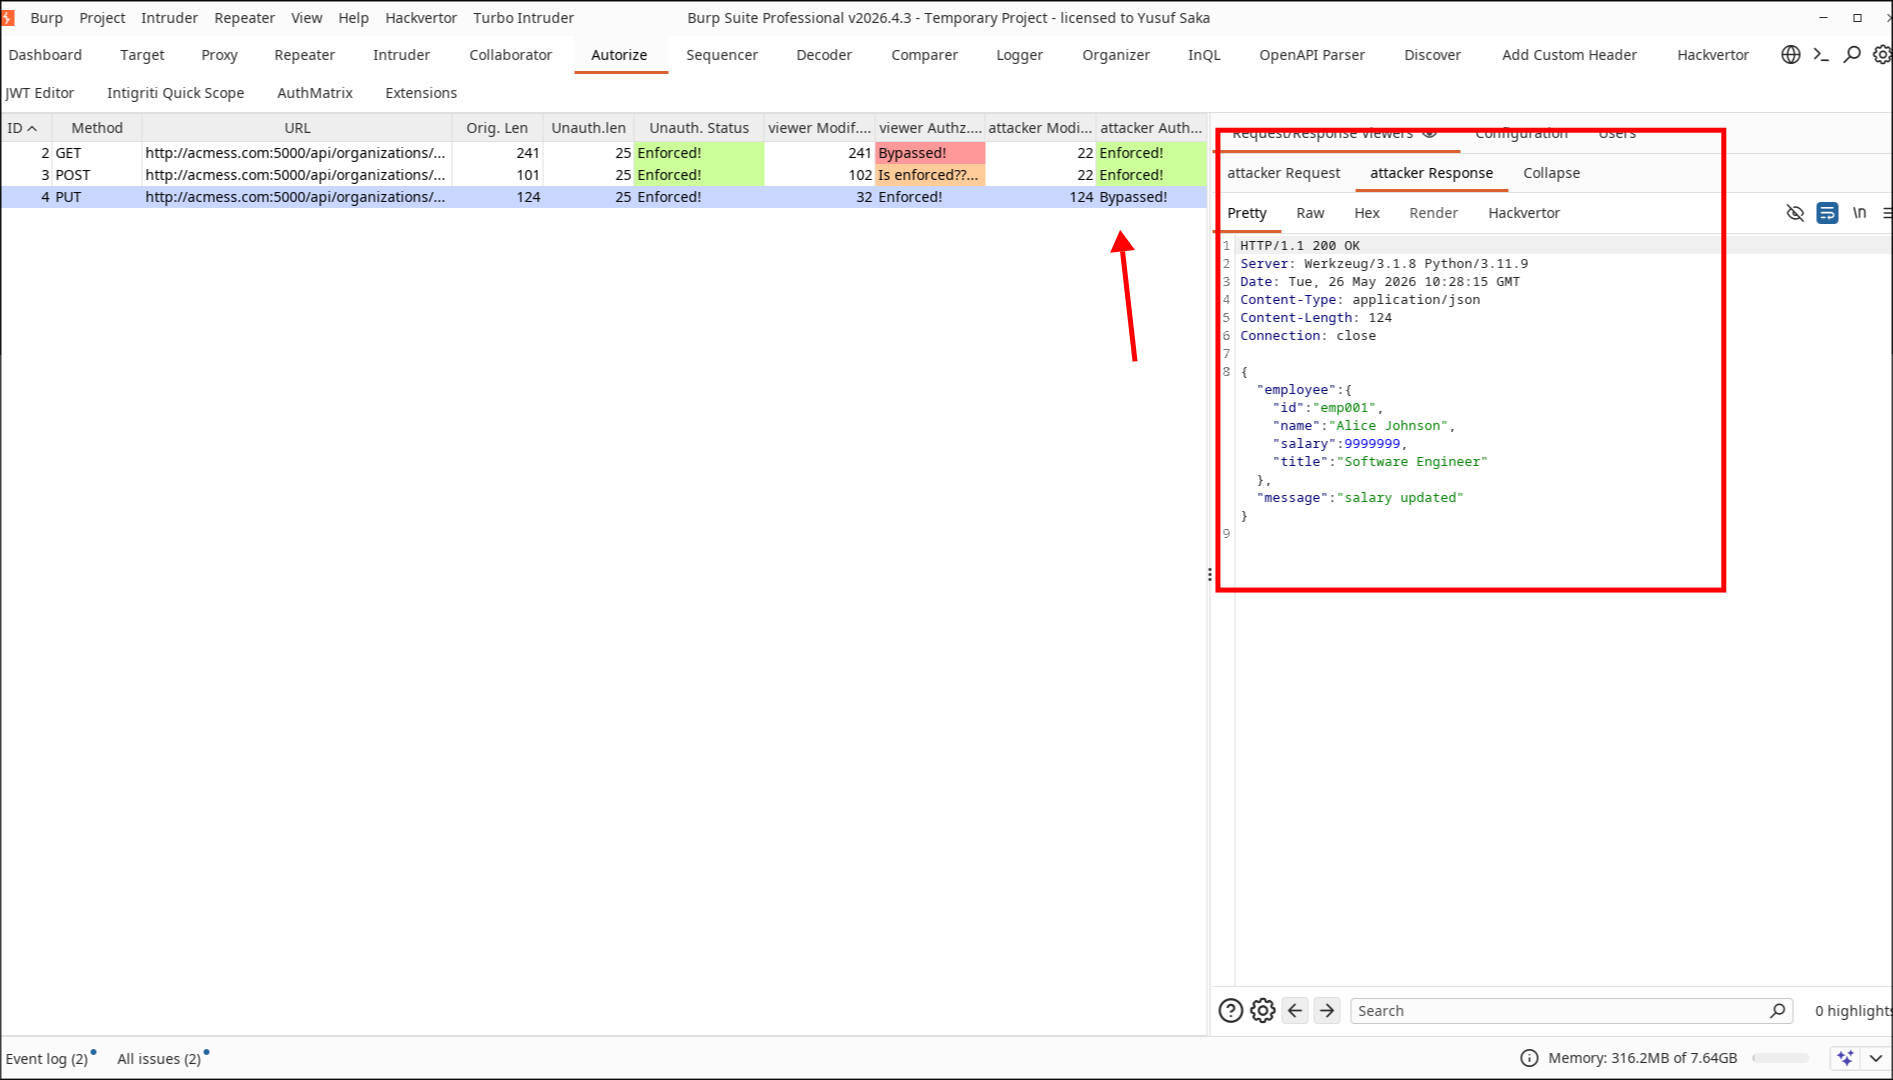Open the top-right settings gear
Screen dimensions: 1893x1080
pos(1882,55)
